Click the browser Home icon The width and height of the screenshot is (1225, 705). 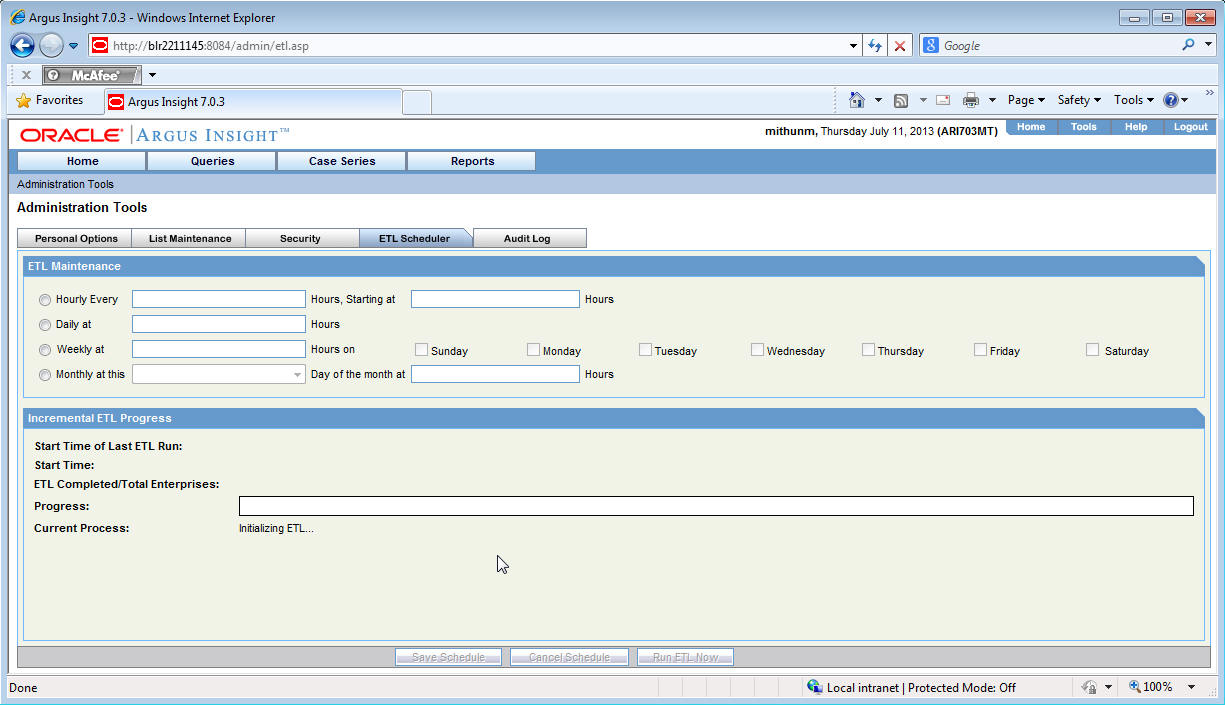pyautogui.click(x=857, y=100)
